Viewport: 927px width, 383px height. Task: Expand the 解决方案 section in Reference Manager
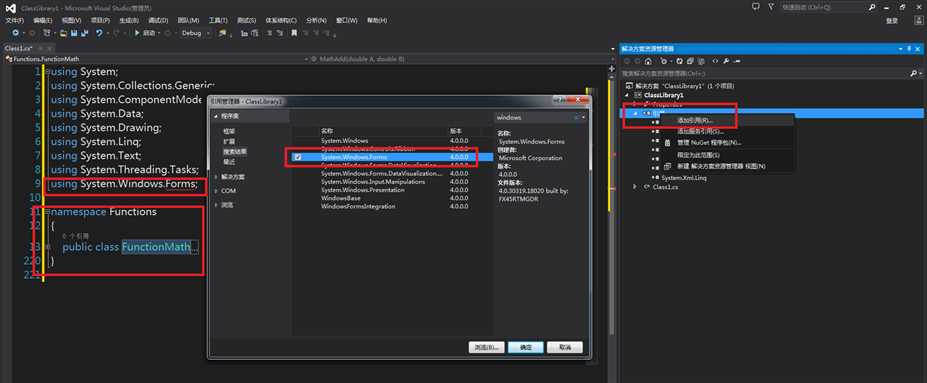[x=216, y=177]
